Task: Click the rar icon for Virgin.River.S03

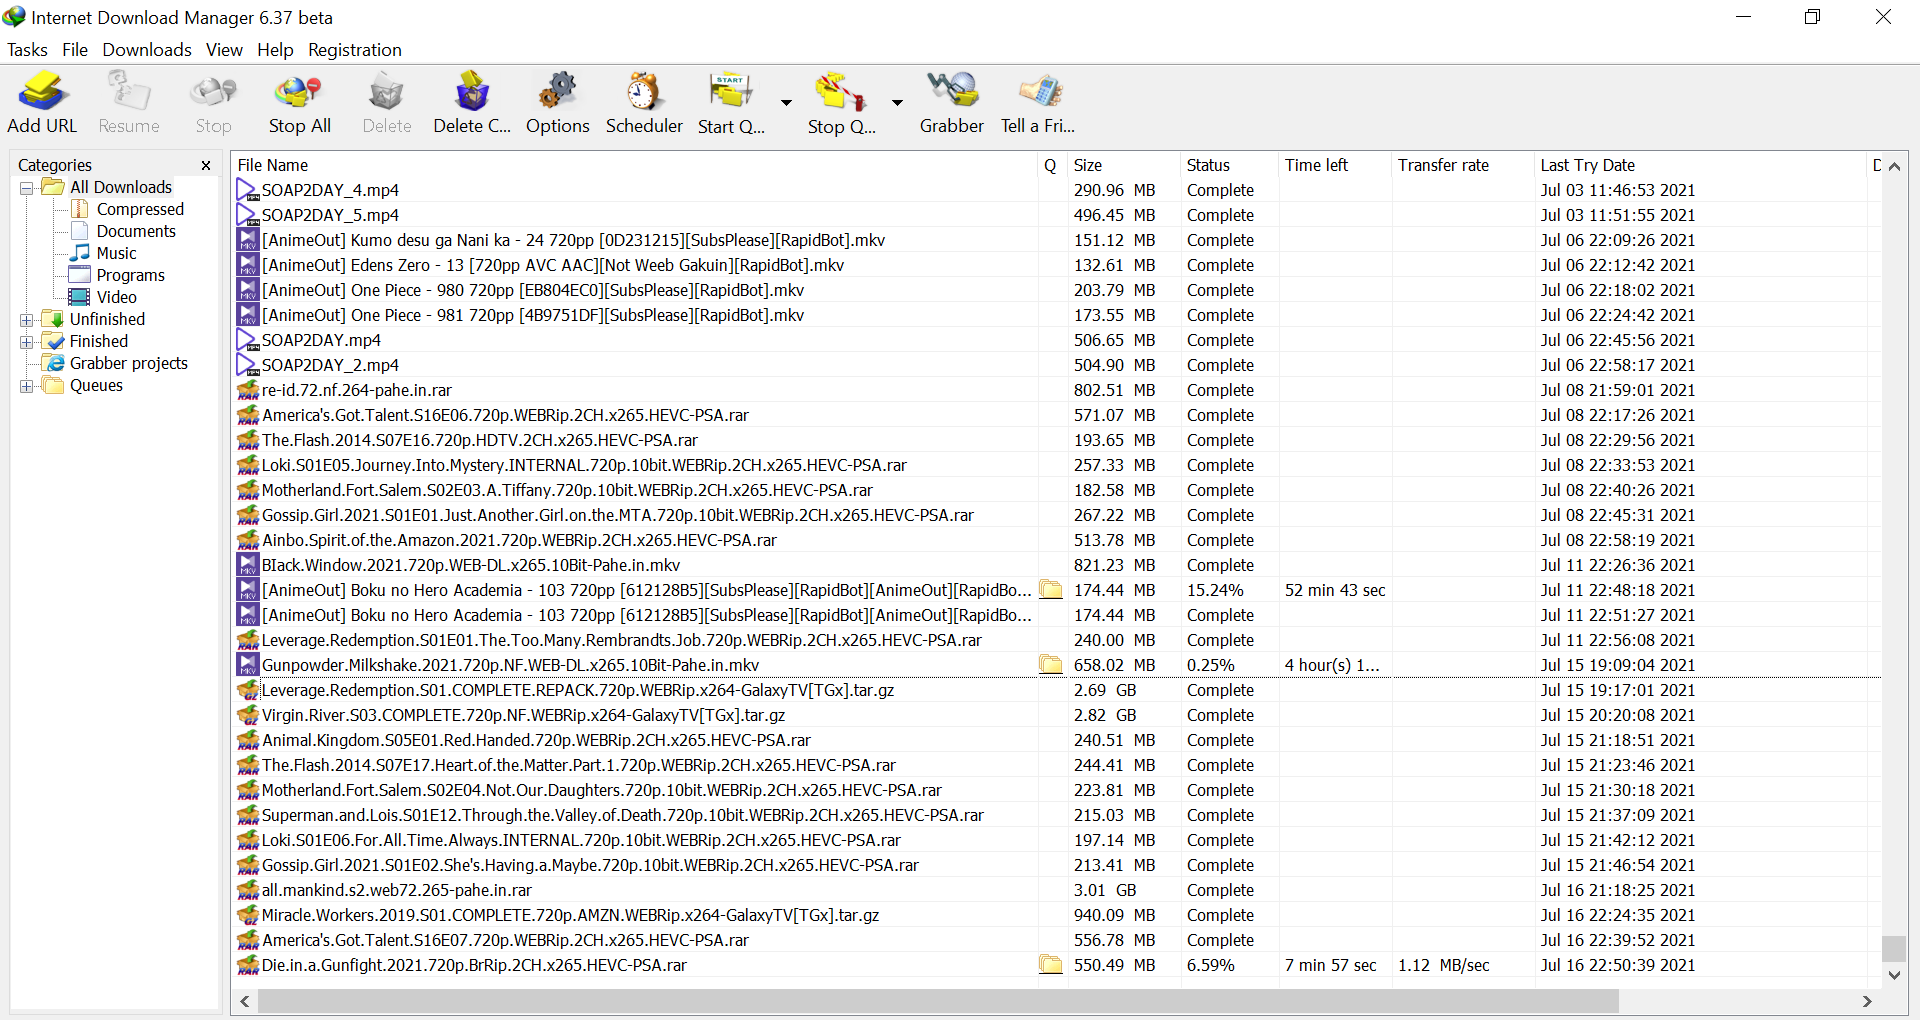Action: [247, 715]
